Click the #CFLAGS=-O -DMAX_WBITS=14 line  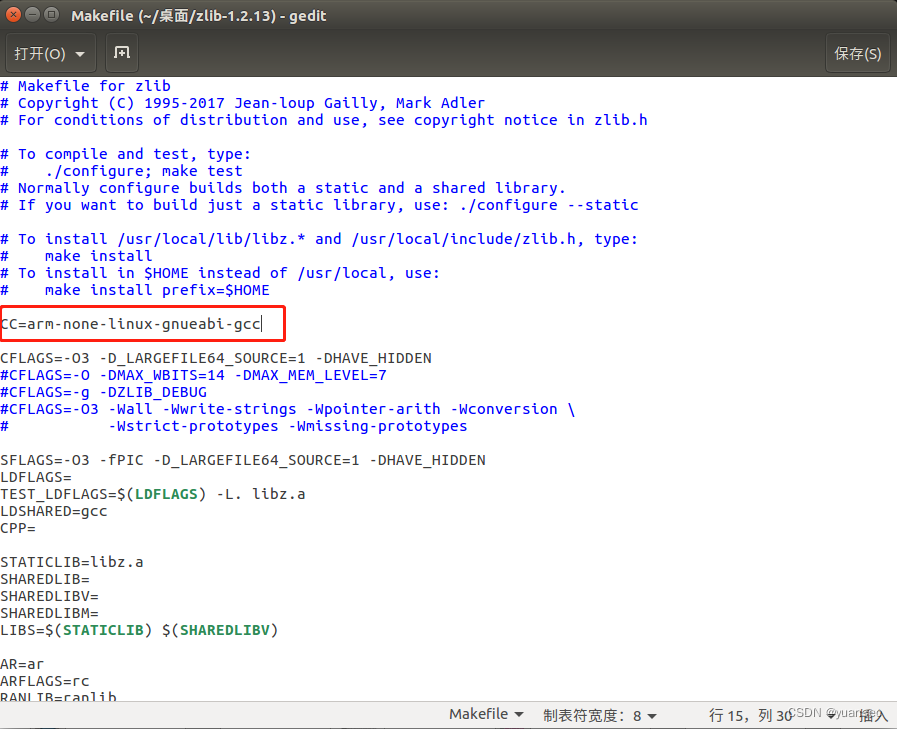pyautogui.click(x=193, y=375)
